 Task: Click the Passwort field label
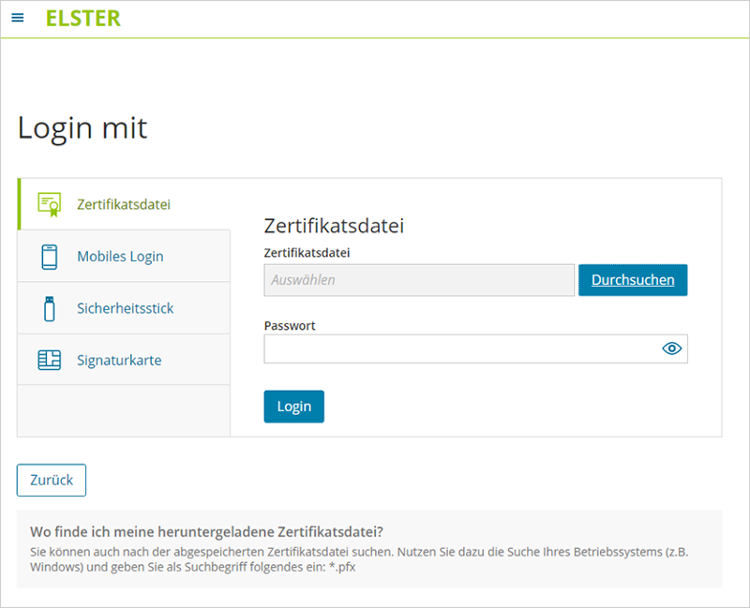click(288, 326)
